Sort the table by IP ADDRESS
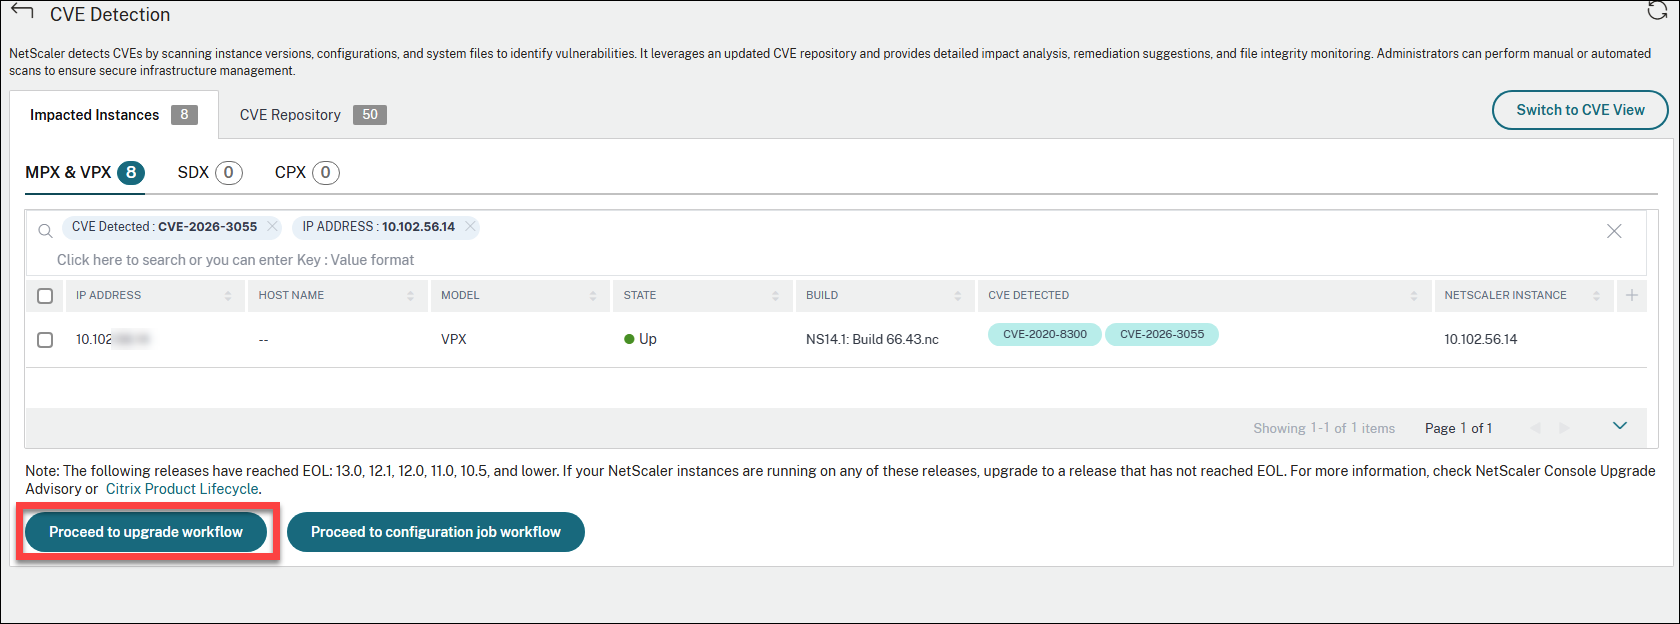 pyautogui.click(x=228, y=296)
